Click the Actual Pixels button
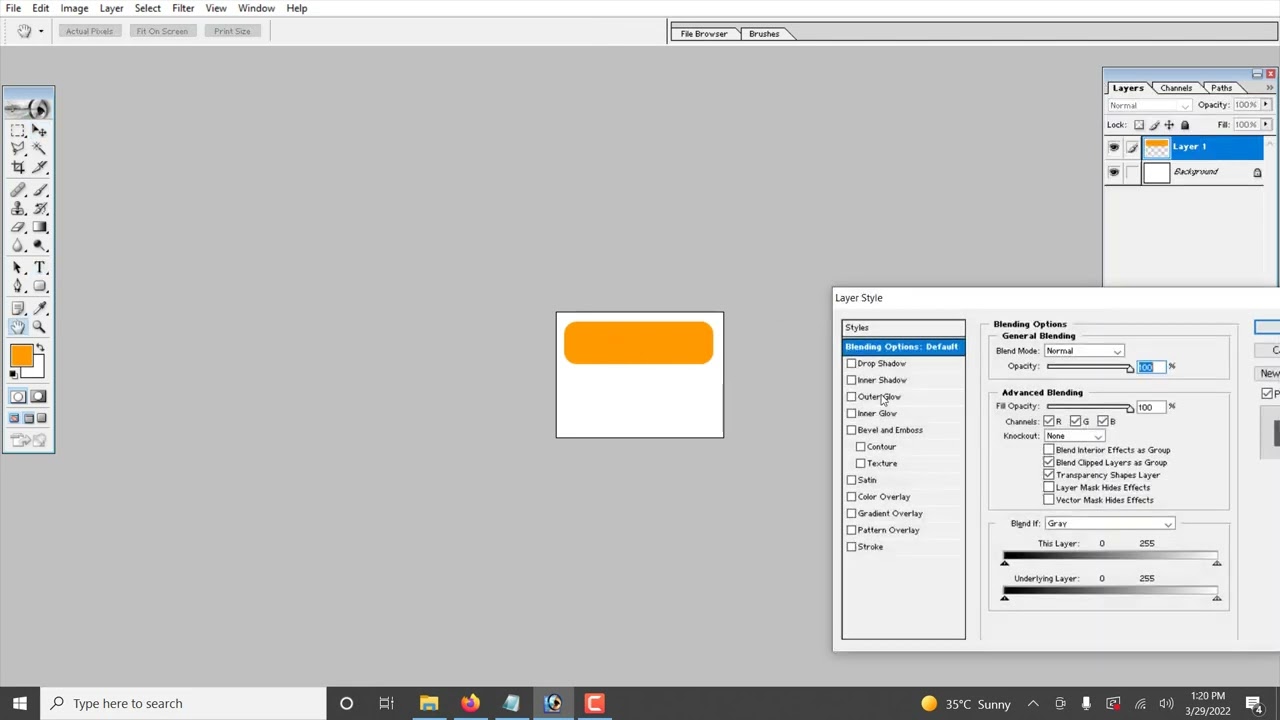Viewport: 1280px width, 720px height. pyautogui.click(x=89, y=31)
